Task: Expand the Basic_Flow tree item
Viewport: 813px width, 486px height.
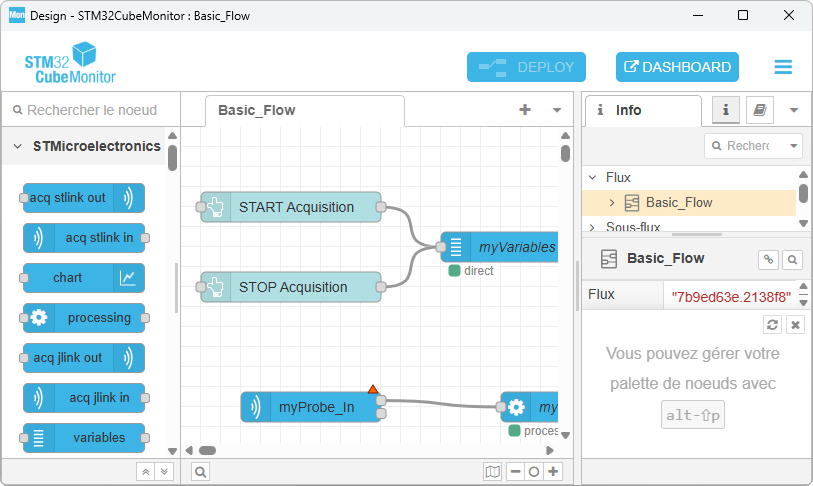Action: coord(612,203)
